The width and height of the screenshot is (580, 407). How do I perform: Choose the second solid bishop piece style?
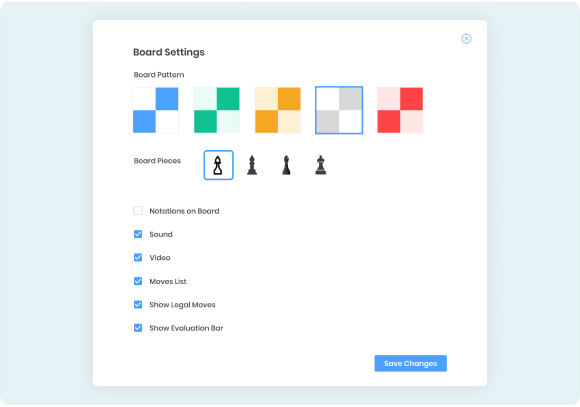point(252,165)
